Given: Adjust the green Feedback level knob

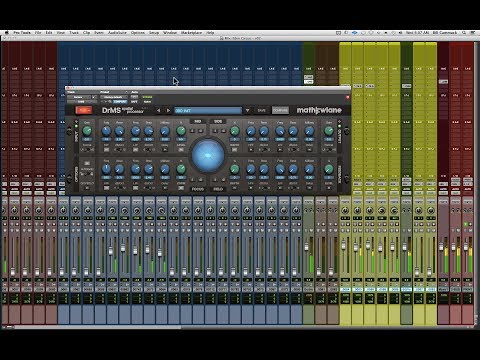Looking at the screenshot, I should click(x=328, y=169).
